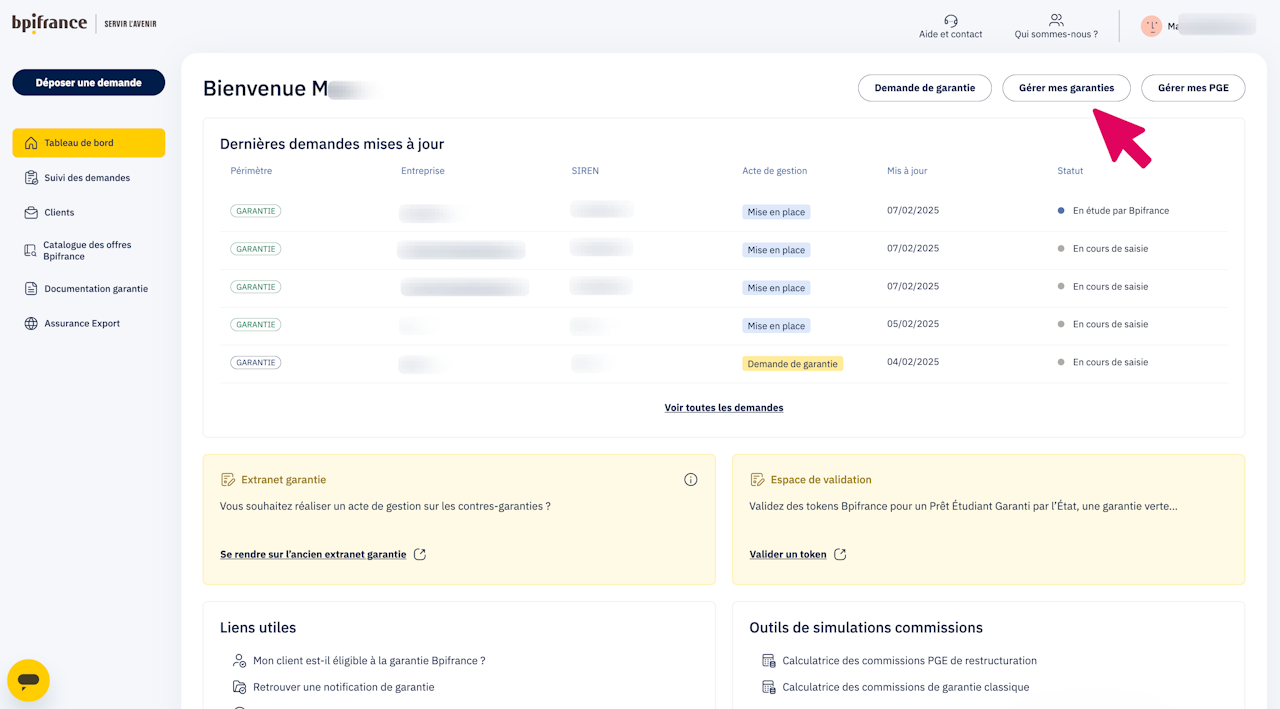Click the Valider un token link
The image size is (1280, 709).
pos(788,554)
